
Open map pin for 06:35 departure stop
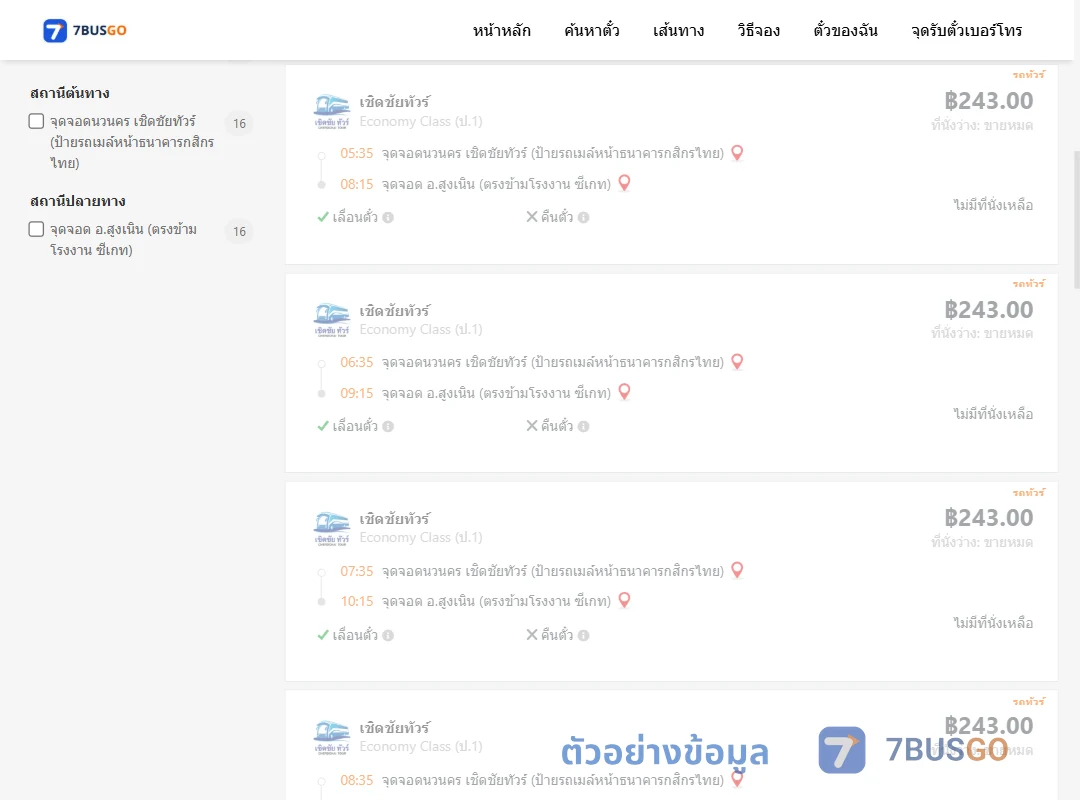pyautogui.click(x=737, y=362)
